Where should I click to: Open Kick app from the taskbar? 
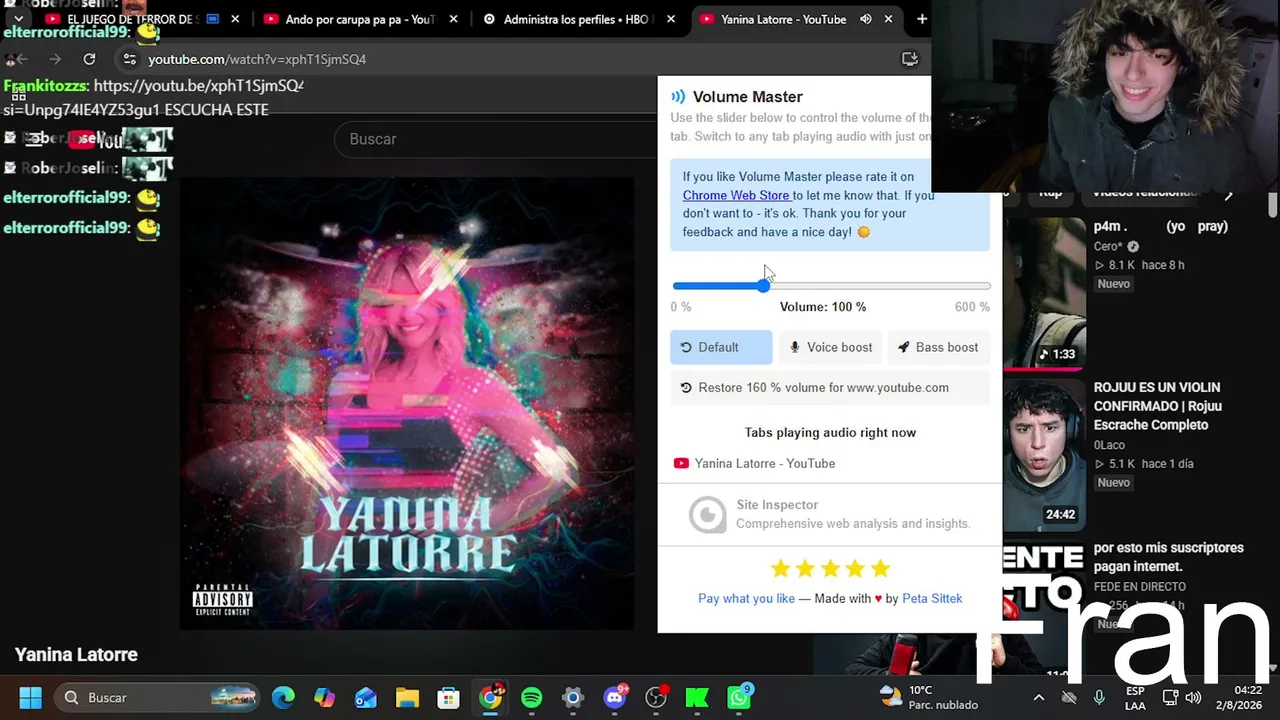[696, 697]
